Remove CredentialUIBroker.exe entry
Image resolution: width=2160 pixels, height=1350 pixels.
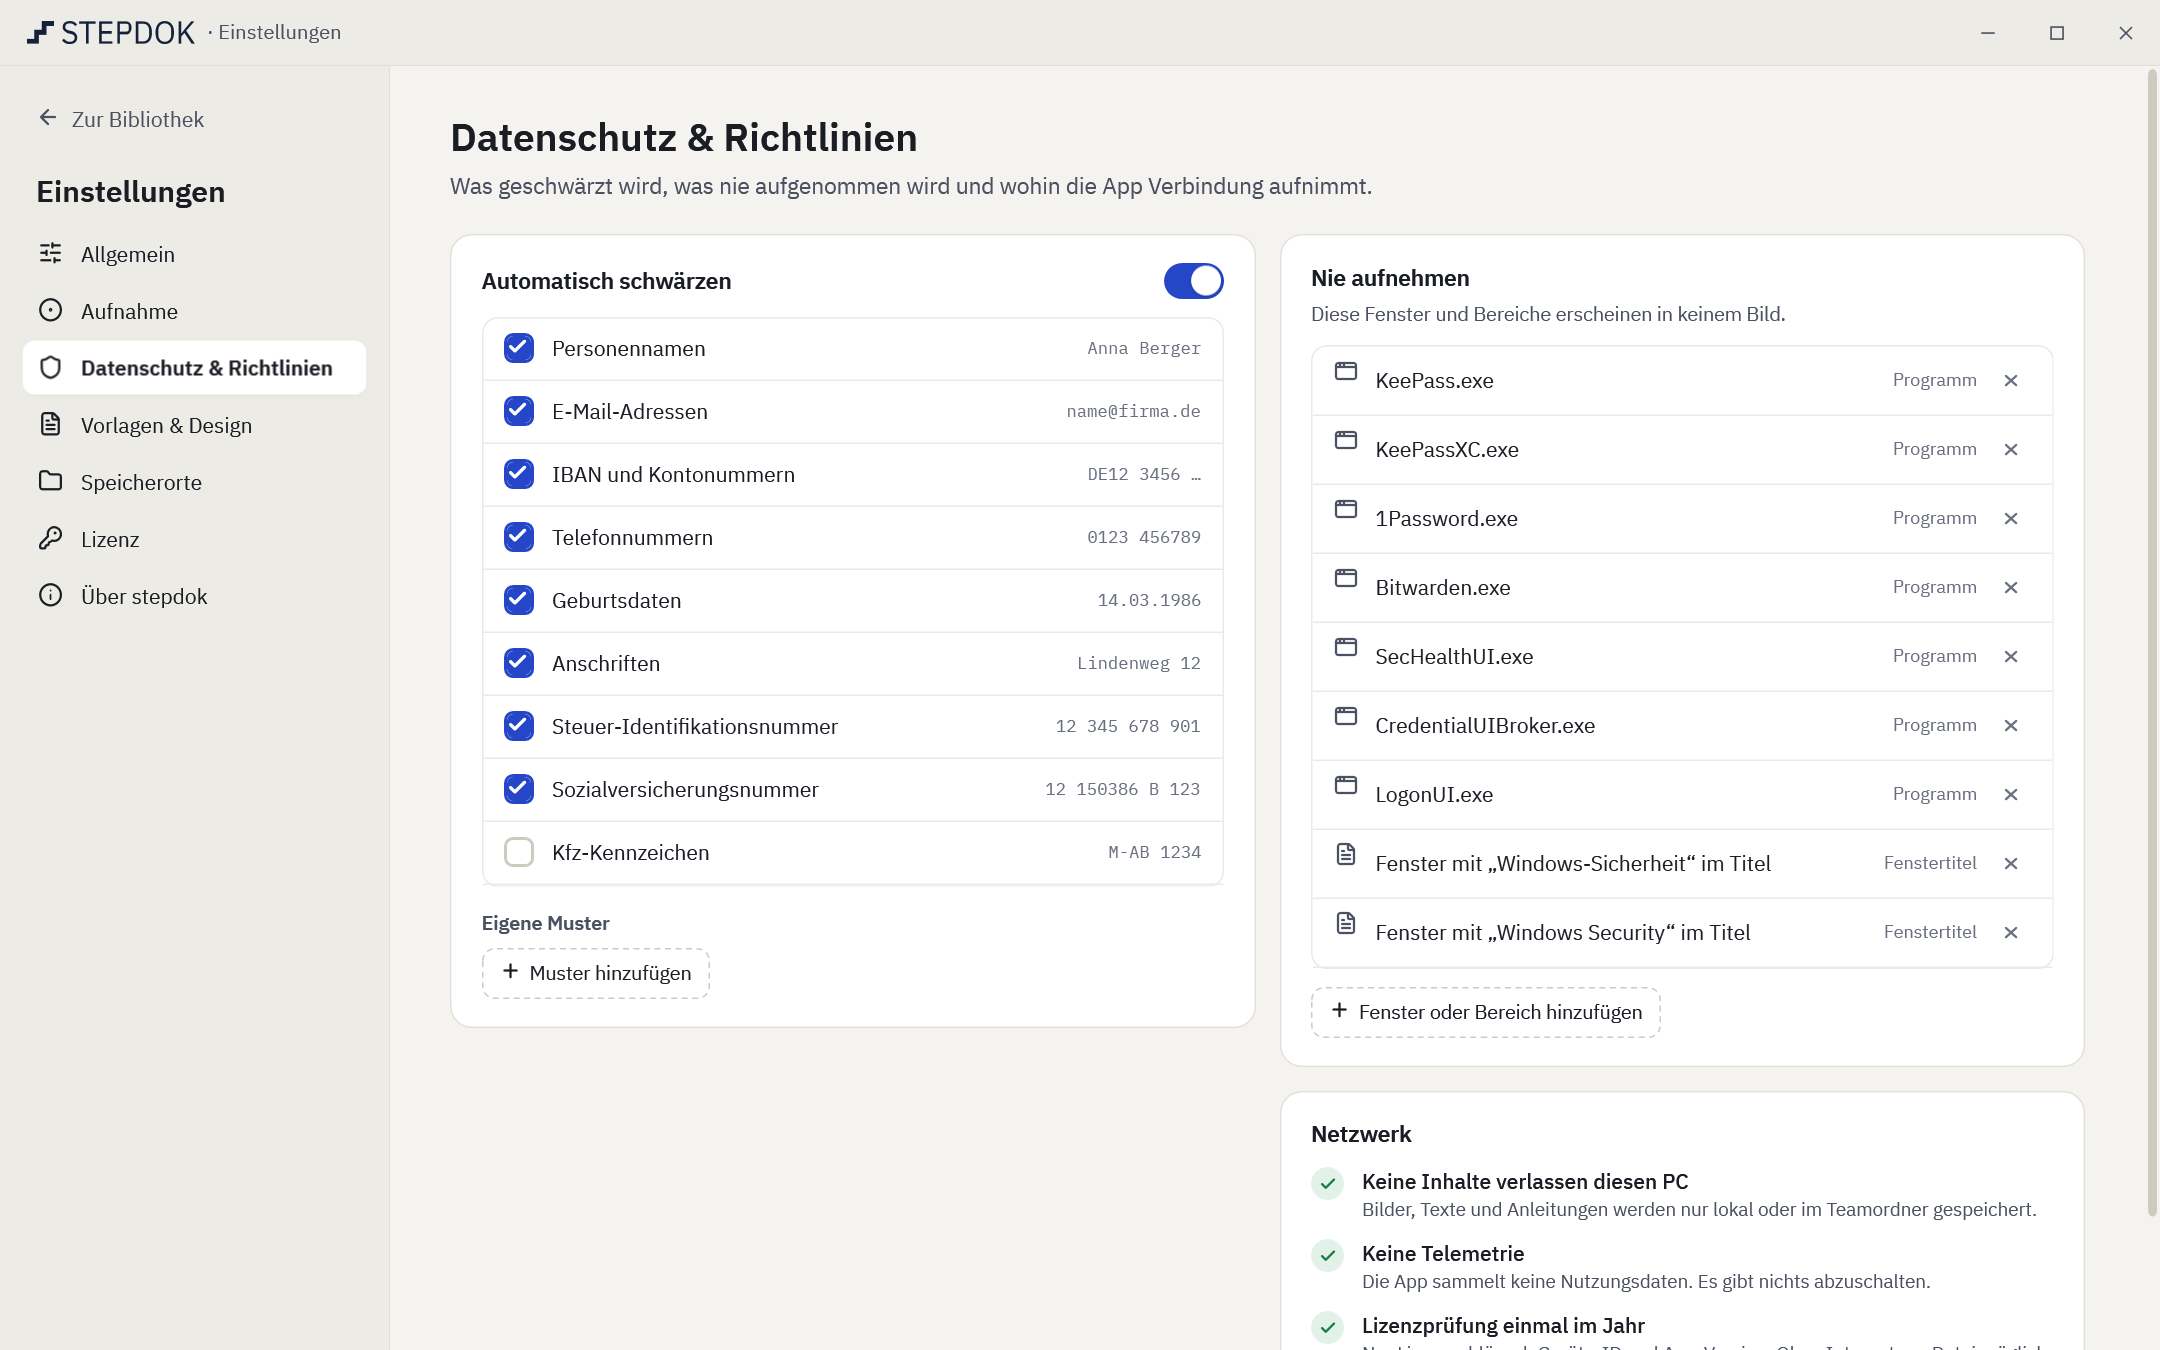[2011, 726]
